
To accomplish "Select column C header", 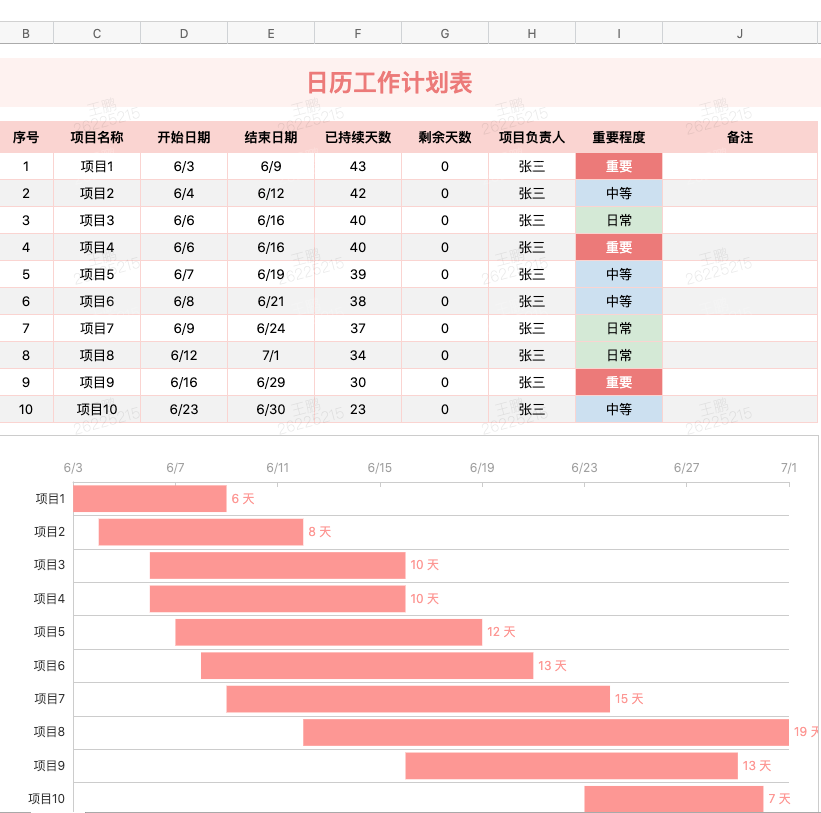I will pyautogui.click(x=97, y=34).
